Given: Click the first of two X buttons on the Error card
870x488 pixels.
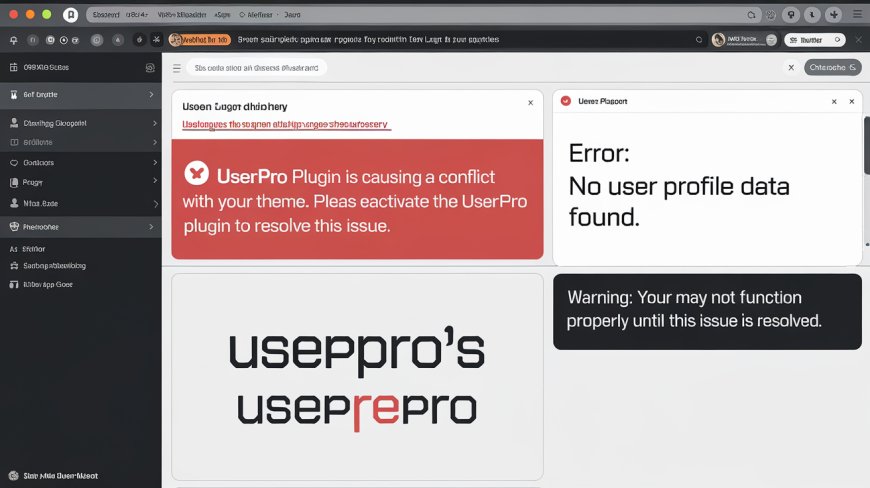Looking at the screenshot, I should pyautogui.click(x=834, y=101).
